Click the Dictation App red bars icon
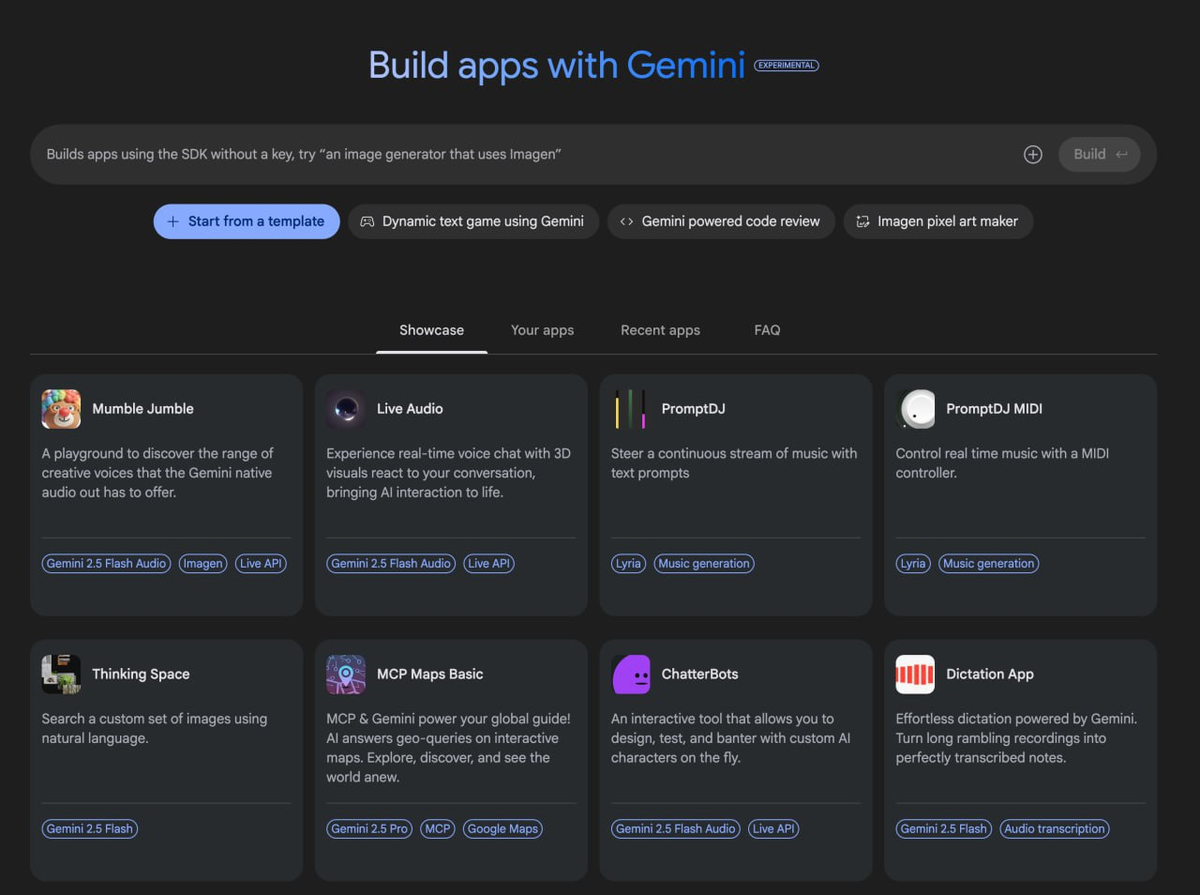This screenshot has height=895, width=1200. pyautogui.click(x=916, y=674)
